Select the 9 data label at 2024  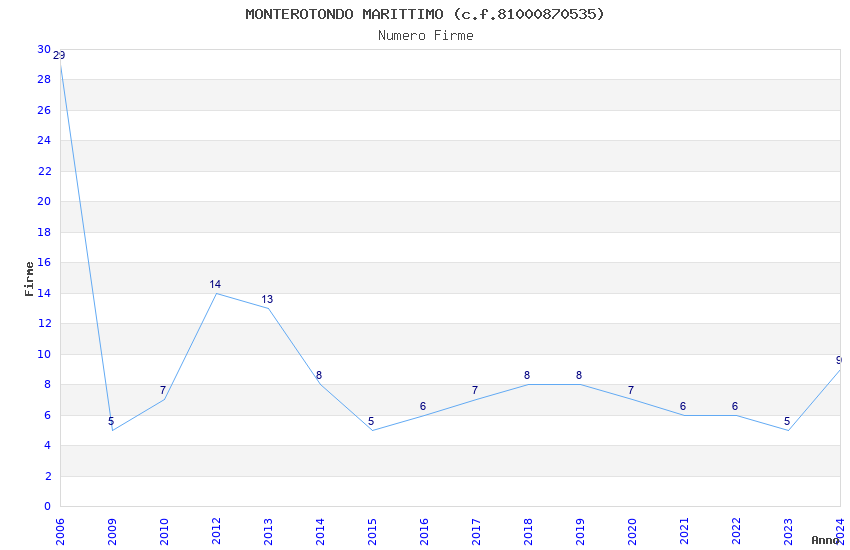click(x=839, y=360)
